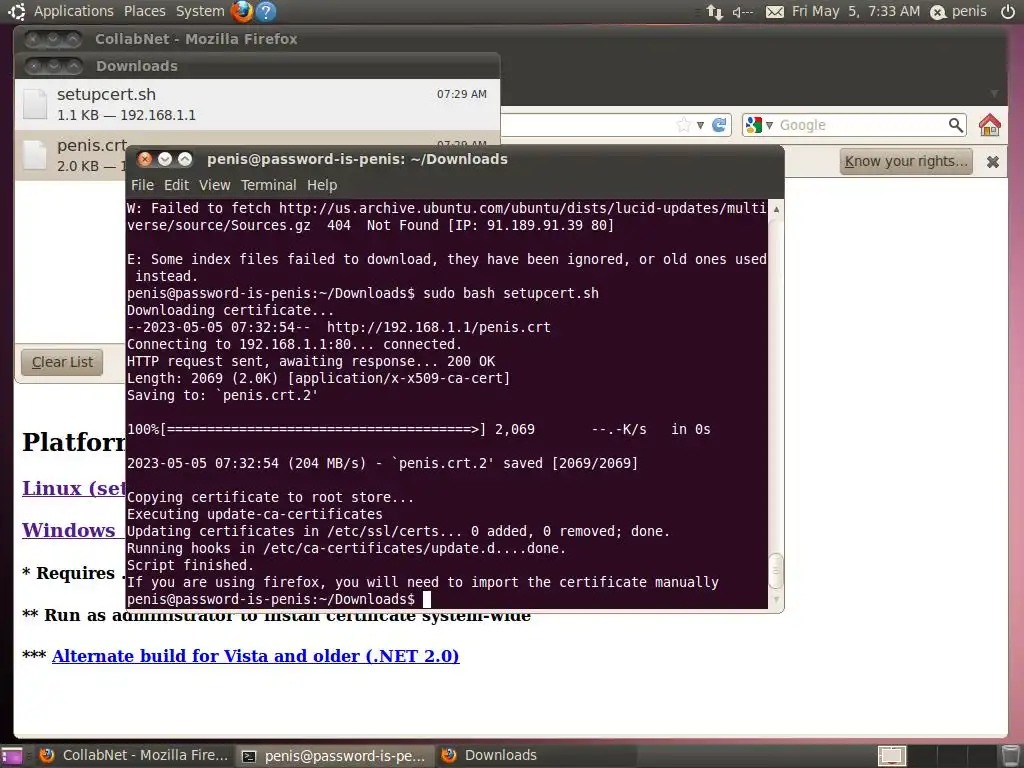Click the Ubuntu logo icon in top panel
The image size is (1024, 768).
[16, 11]
